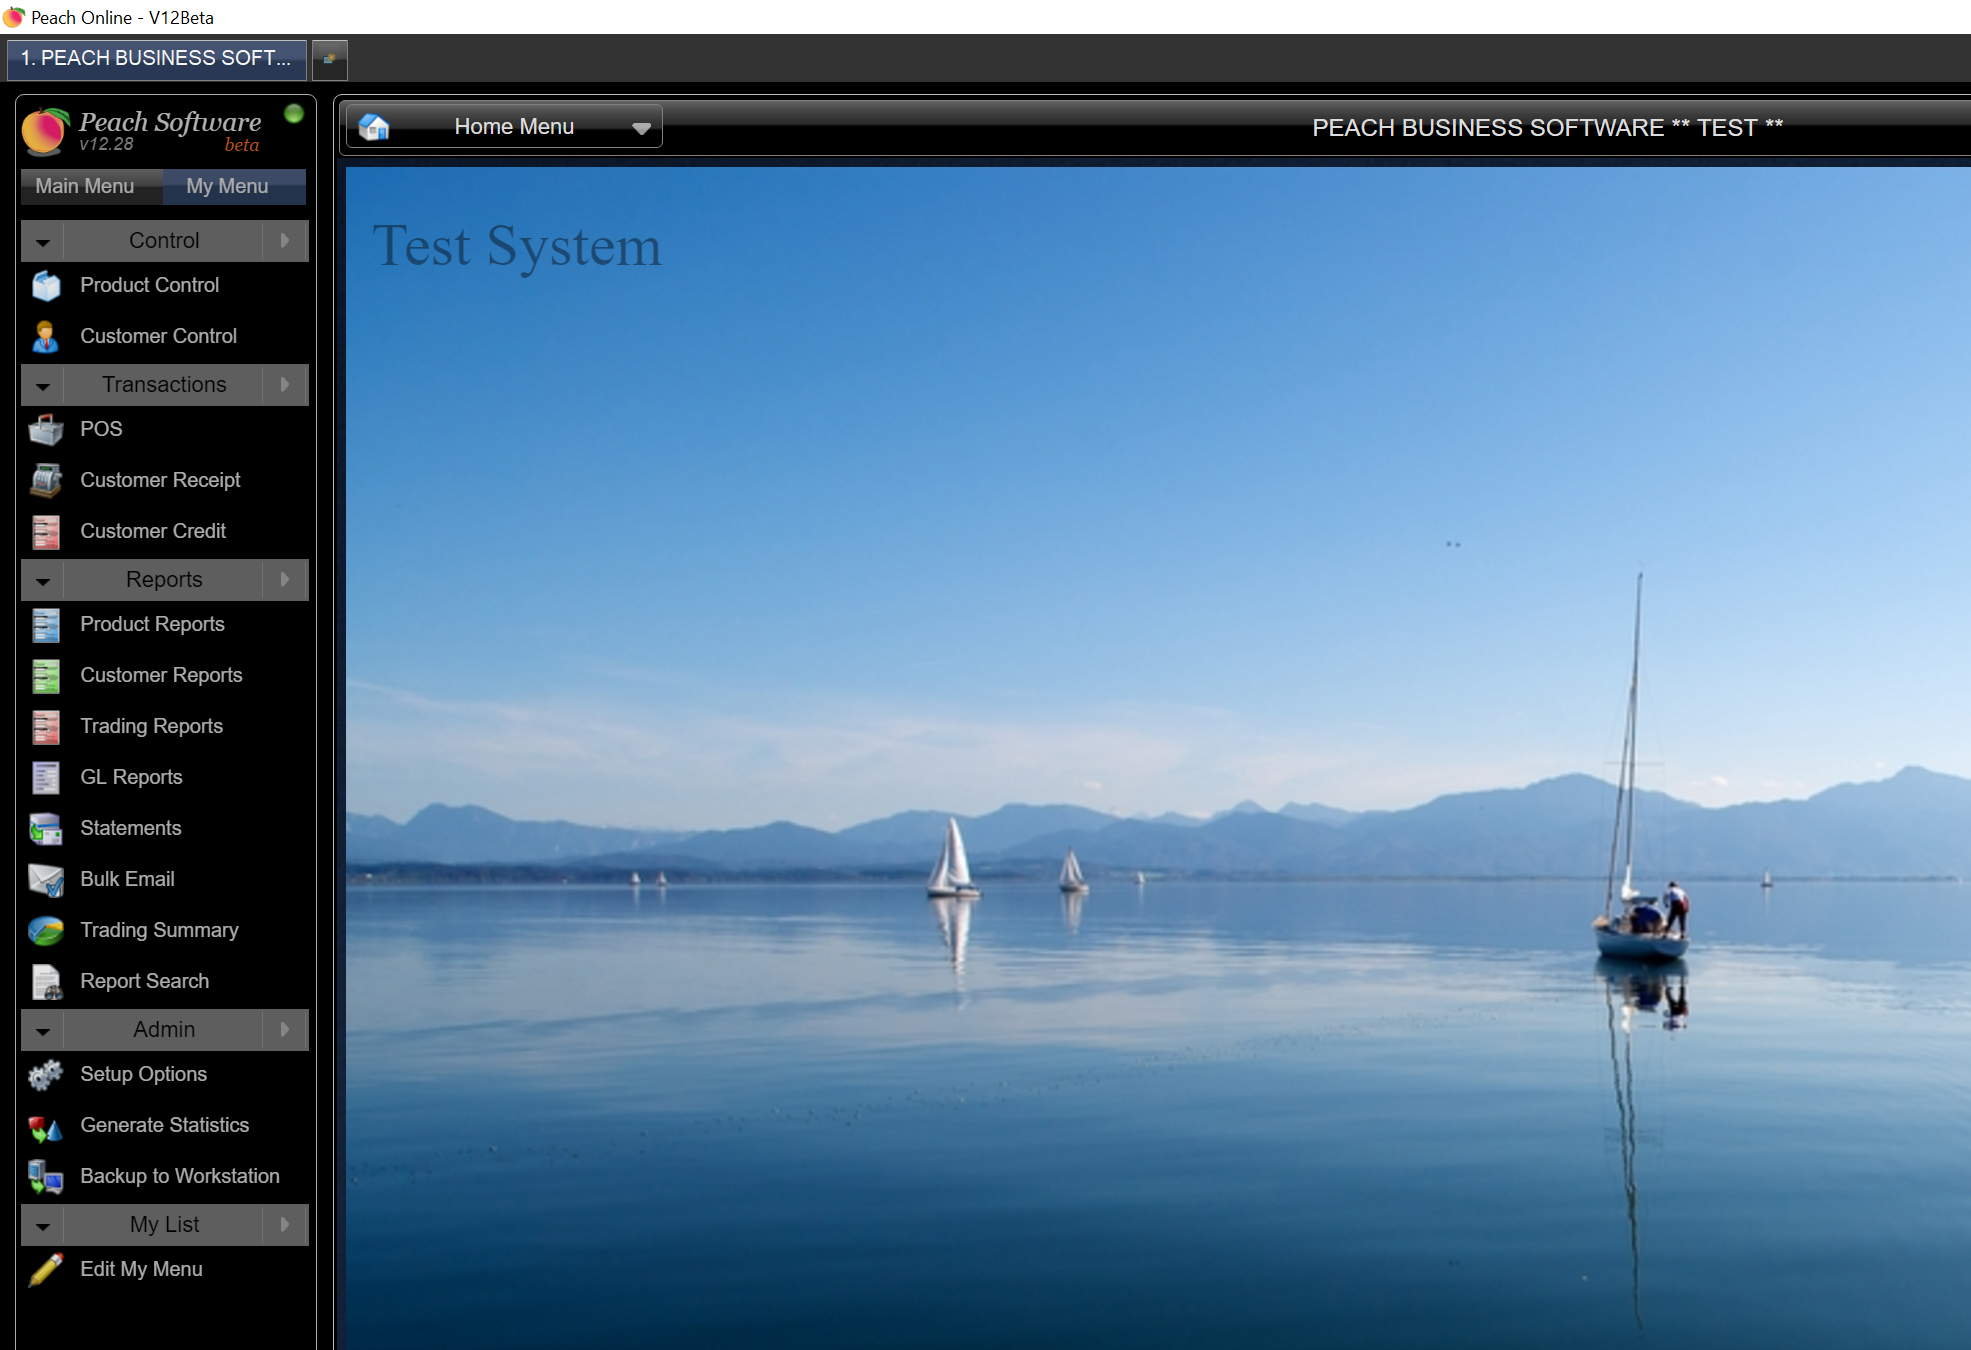Select the PEACH BUSINESS SOFT workspace tab
This screenshot has width=1971, height=1350.
tap(156, 59)
